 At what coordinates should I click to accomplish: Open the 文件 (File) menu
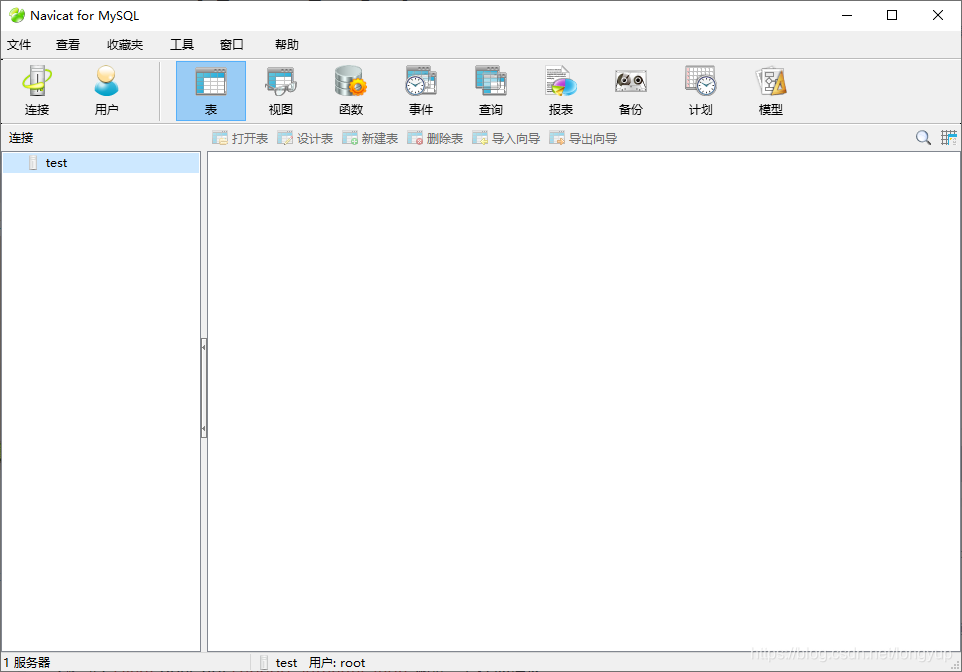tap(19, 45)
